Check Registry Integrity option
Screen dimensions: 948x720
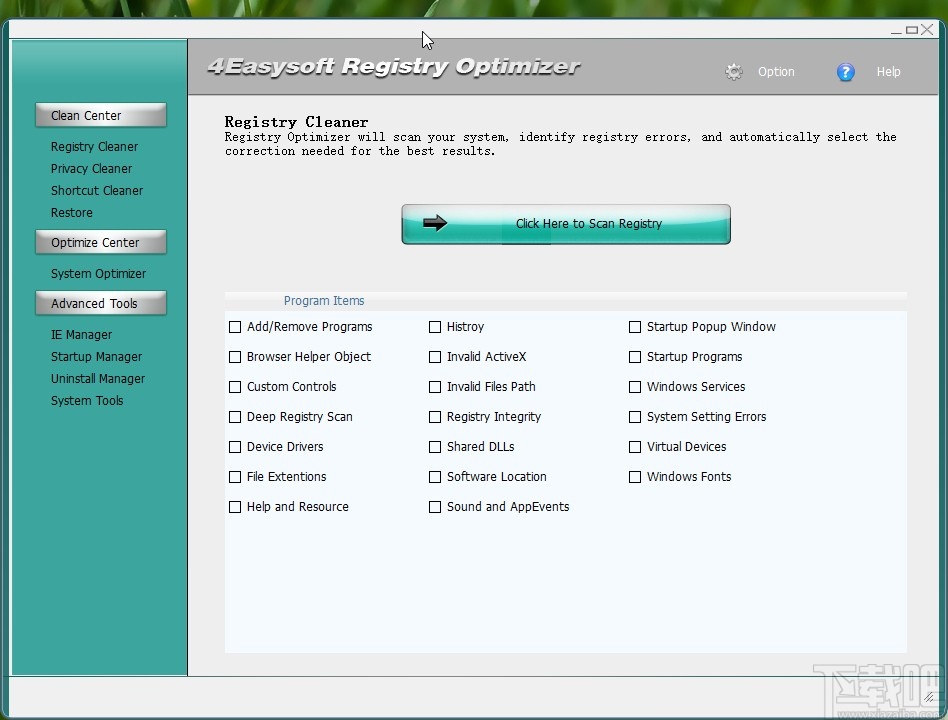pos(435,417)
